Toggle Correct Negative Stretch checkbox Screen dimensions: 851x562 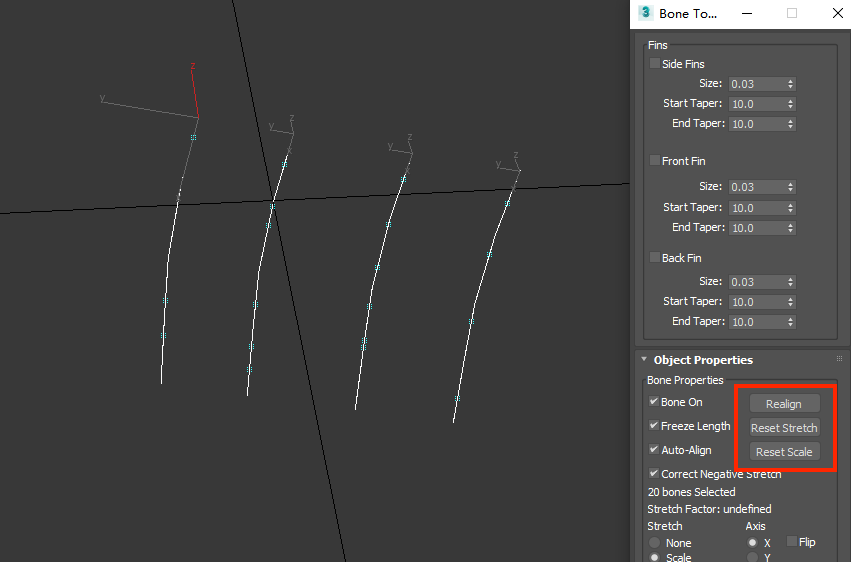pos(653,474)
